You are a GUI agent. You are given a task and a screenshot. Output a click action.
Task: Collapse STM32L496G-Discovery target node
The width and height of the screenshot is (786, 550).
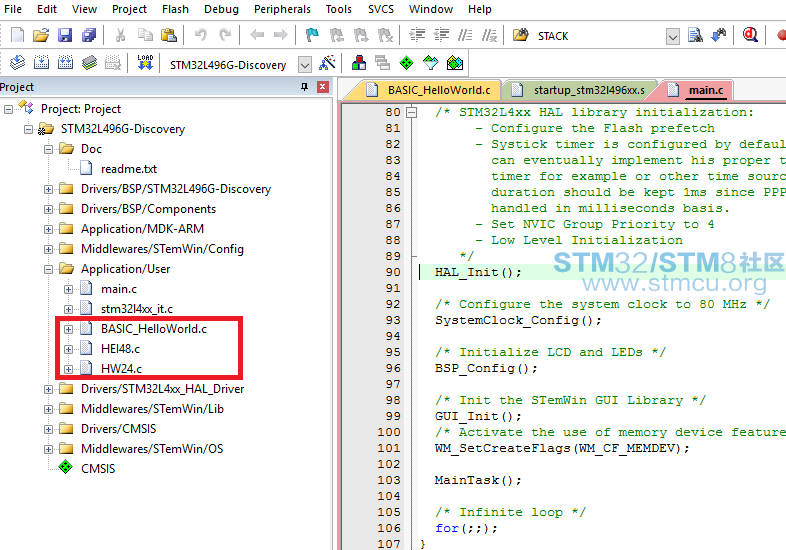pos(29,129)
